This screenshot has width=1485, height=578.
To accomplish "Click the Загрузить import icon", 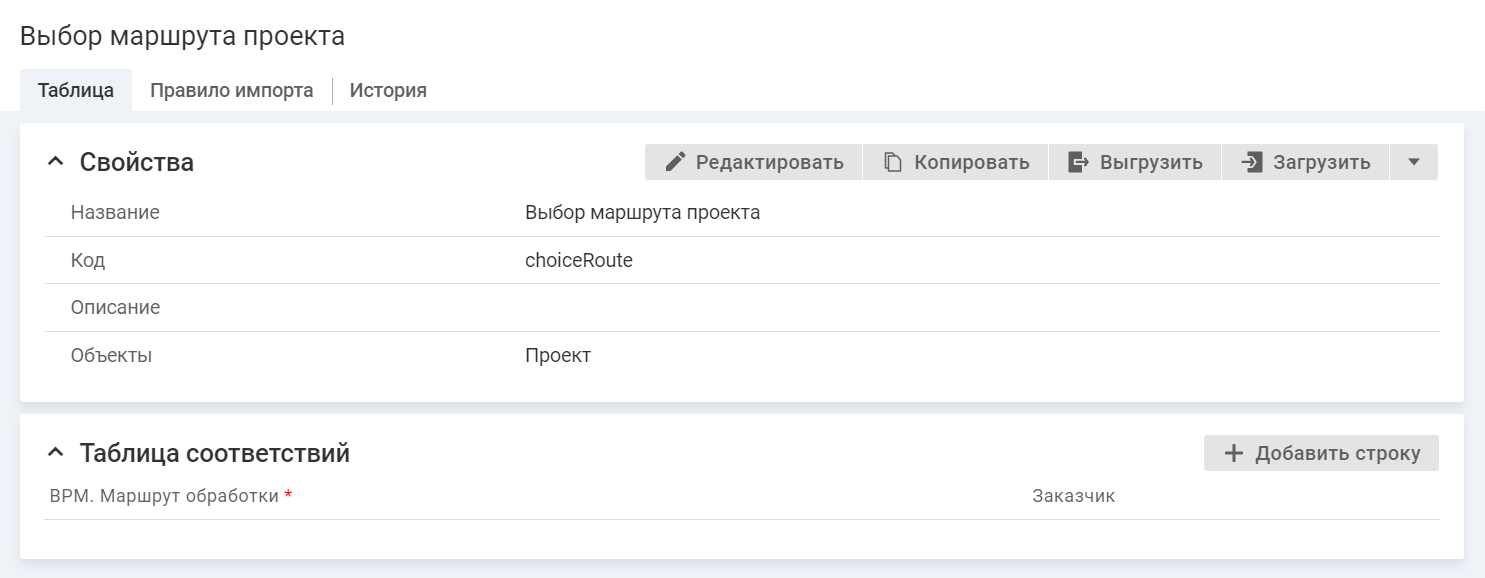I will (x=1252, y=162).
